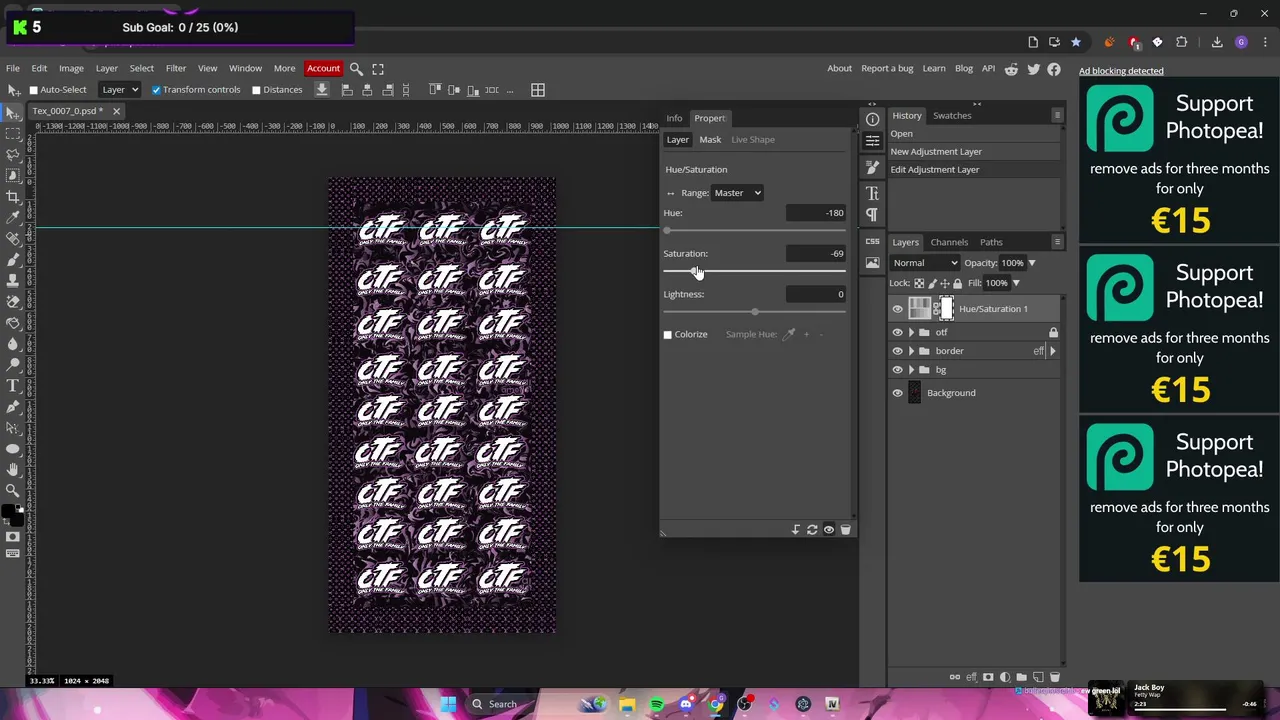
Task: Open the File menu
Action: [13, 69]
